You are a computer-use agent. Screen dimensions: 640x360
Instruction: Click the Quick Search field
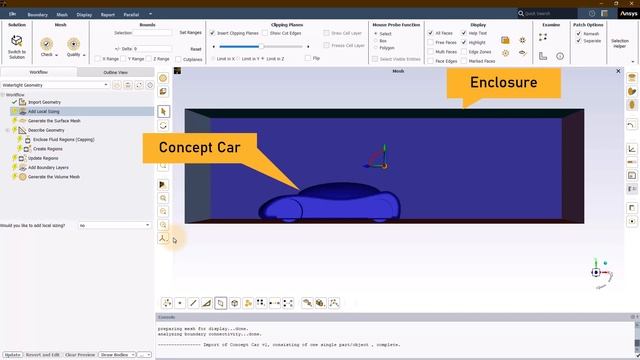547,13
